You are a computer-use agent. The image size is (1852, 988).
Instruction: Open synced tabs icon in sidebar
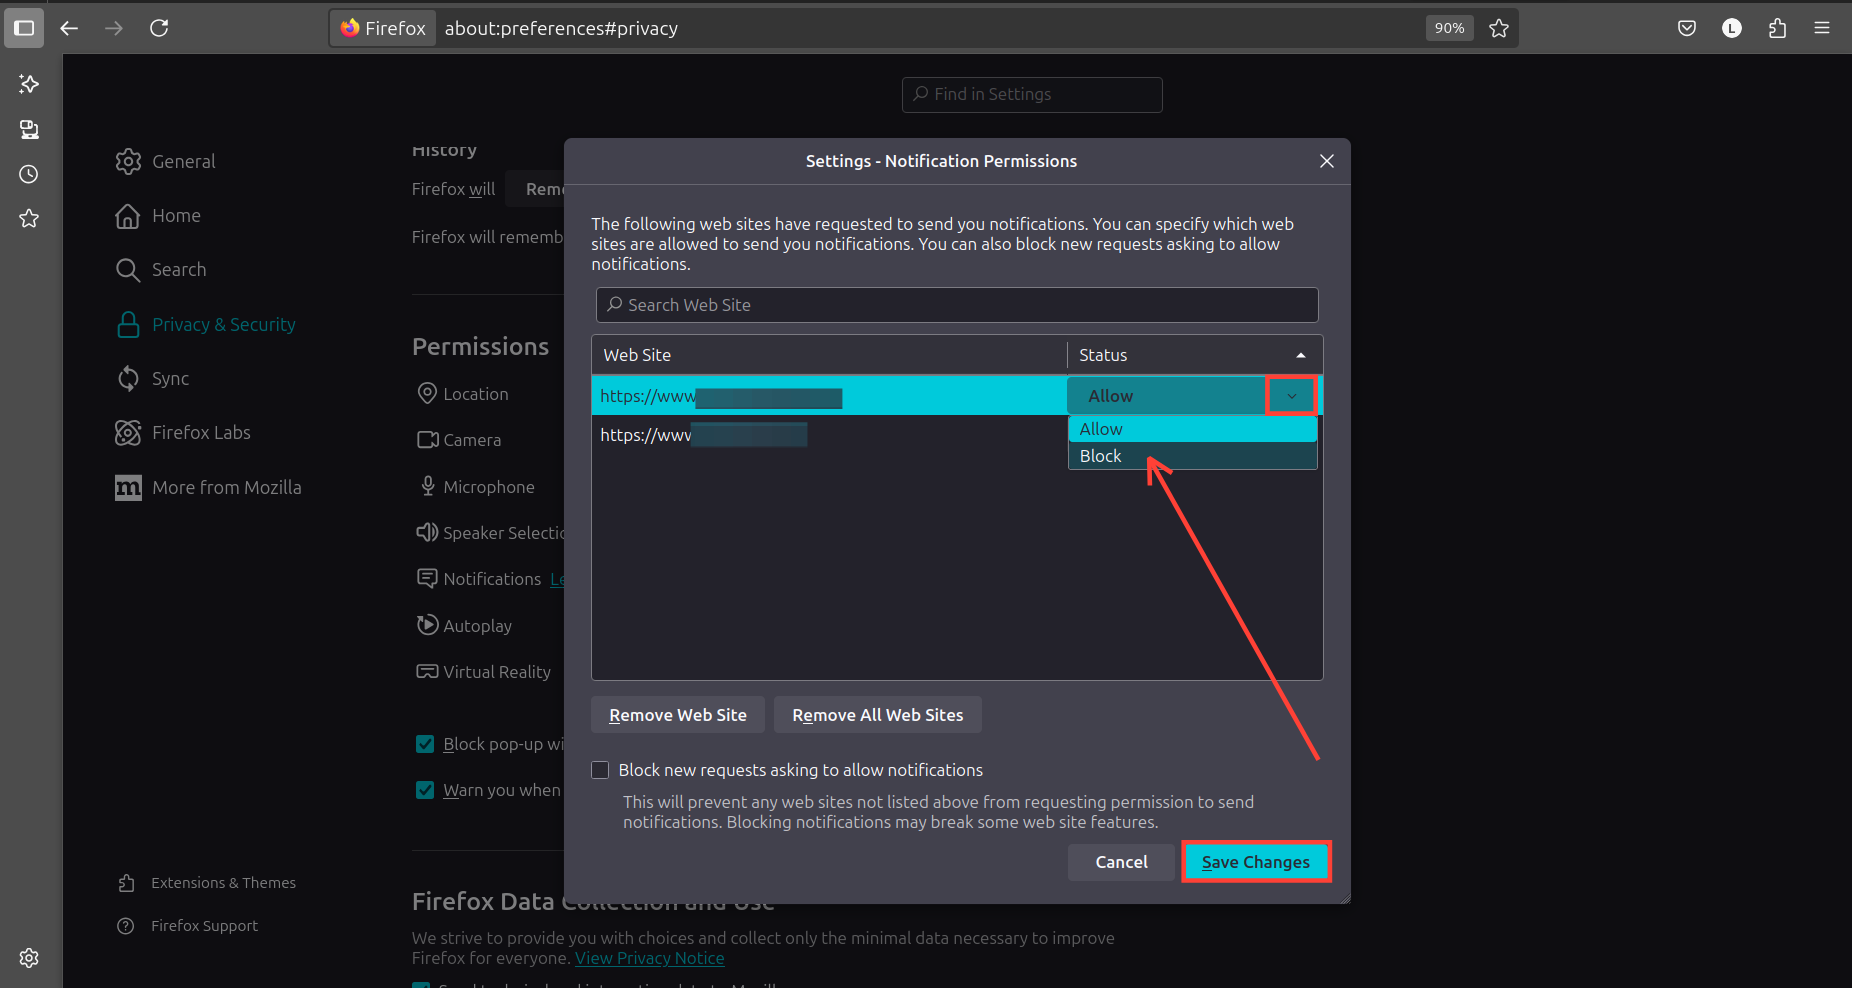(29, 129)
